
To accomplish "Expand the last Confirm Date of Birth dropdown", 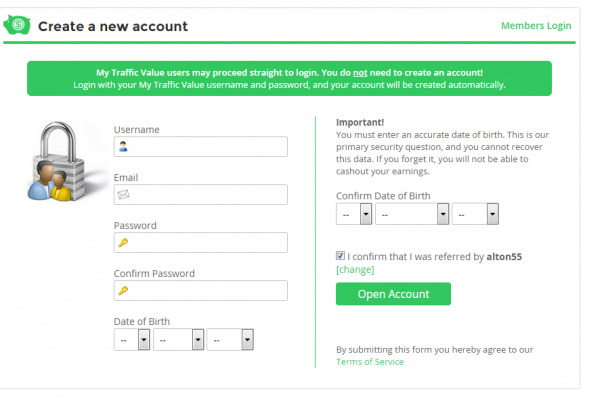I will 475,214.
